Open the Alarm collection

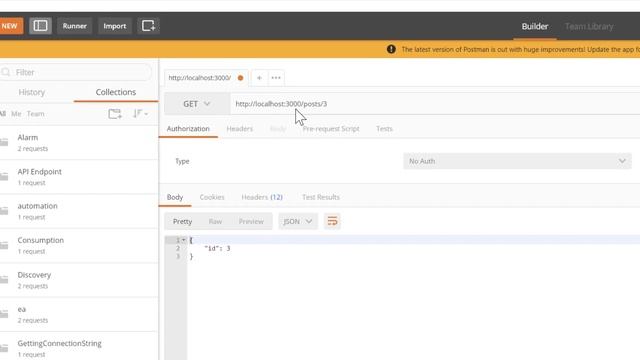tap(79, 142)
